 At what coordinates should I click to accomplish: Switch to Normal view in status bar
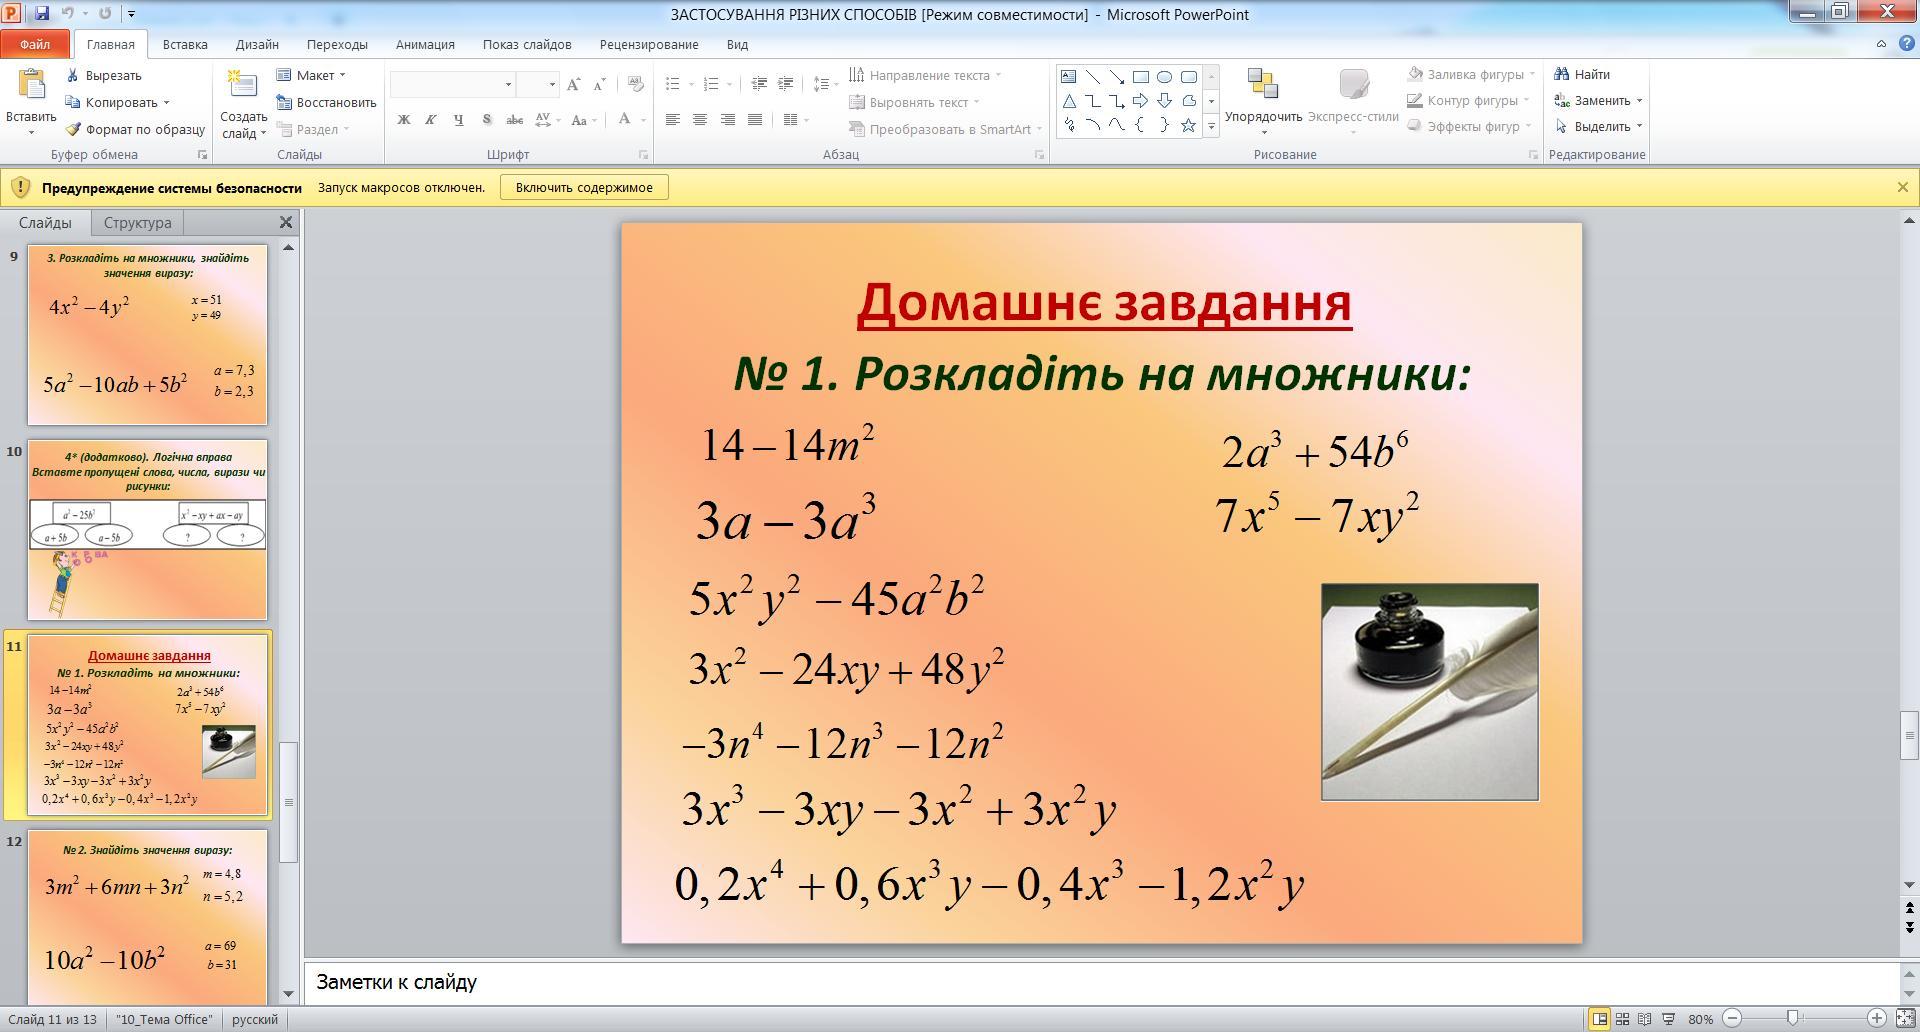click(1600, 1019)
